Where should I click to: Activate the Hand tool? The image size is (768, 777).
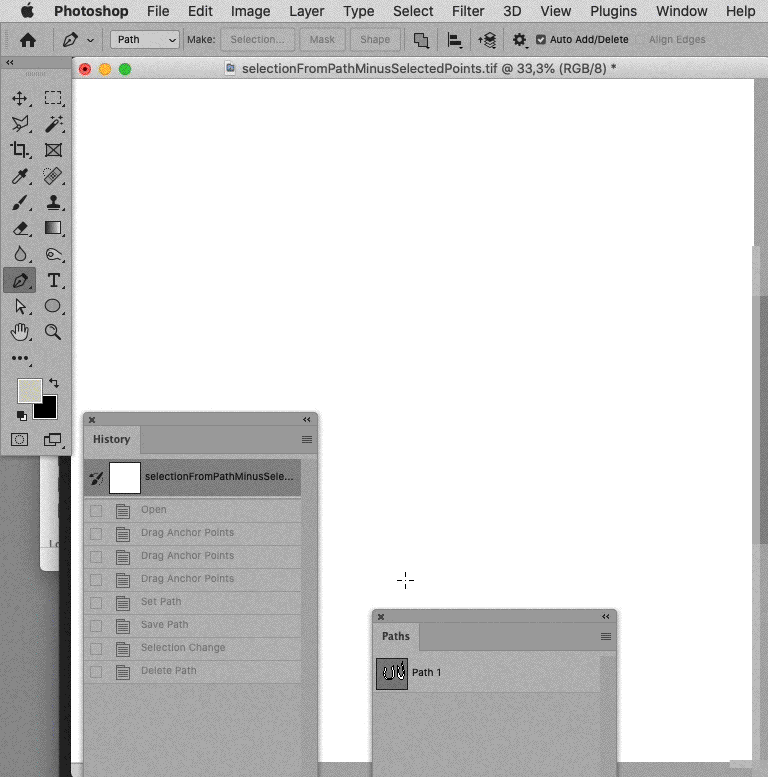(20, 332)
